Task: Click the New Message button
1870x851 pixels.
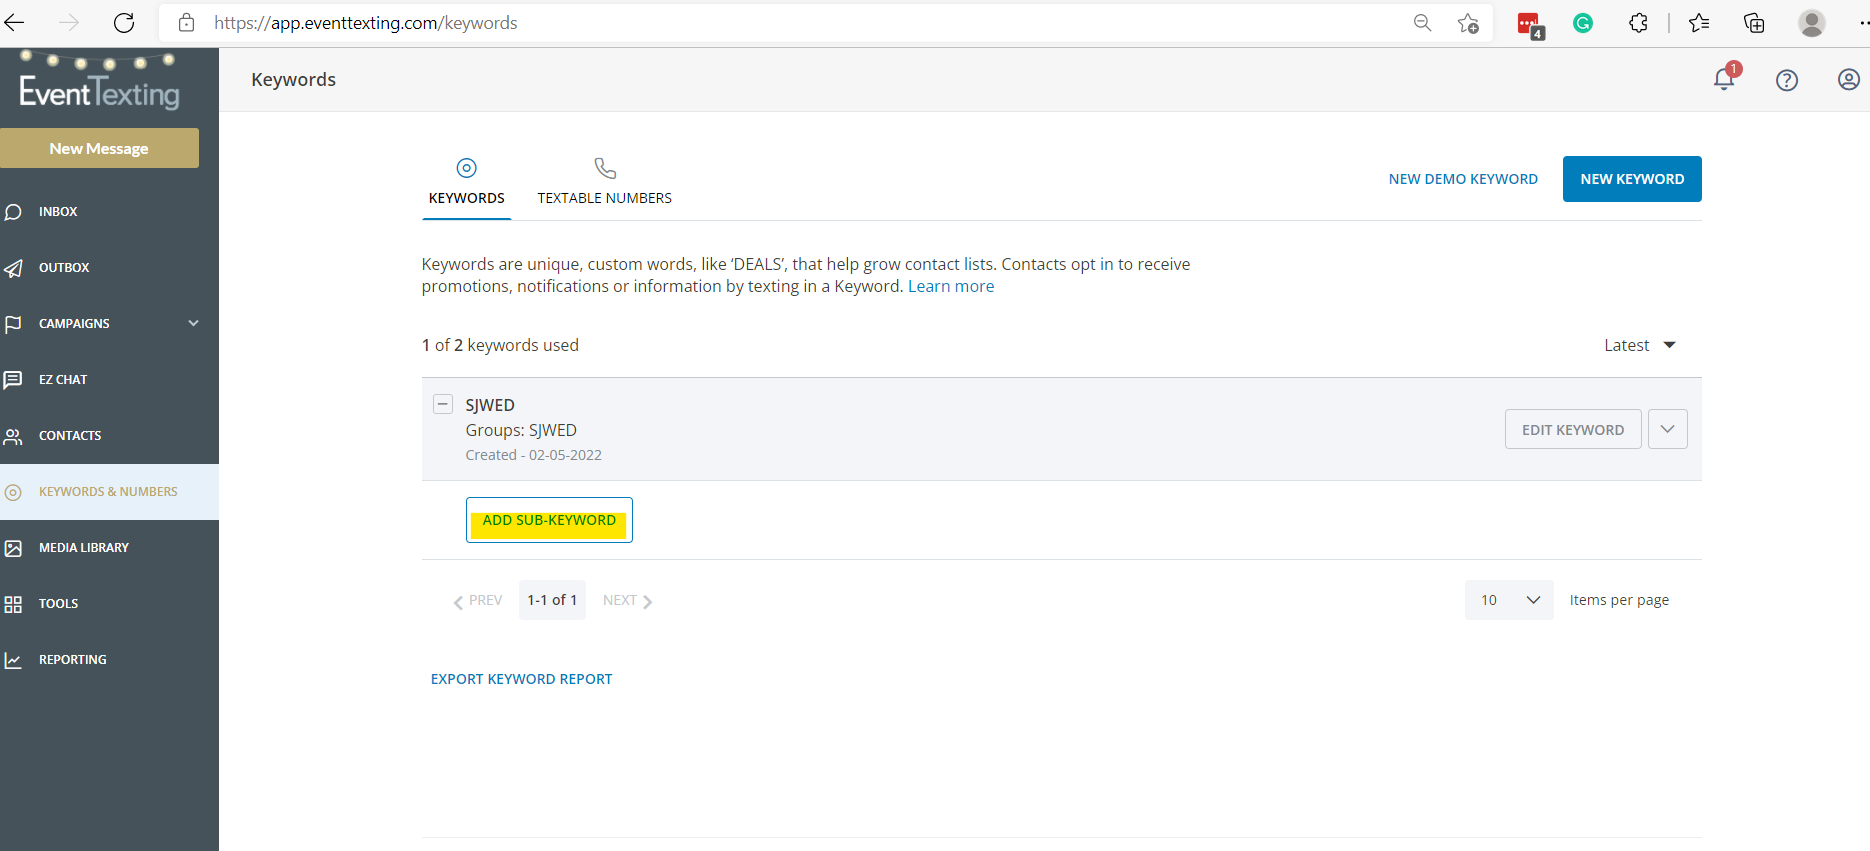Action: click(x=99, y=148)
